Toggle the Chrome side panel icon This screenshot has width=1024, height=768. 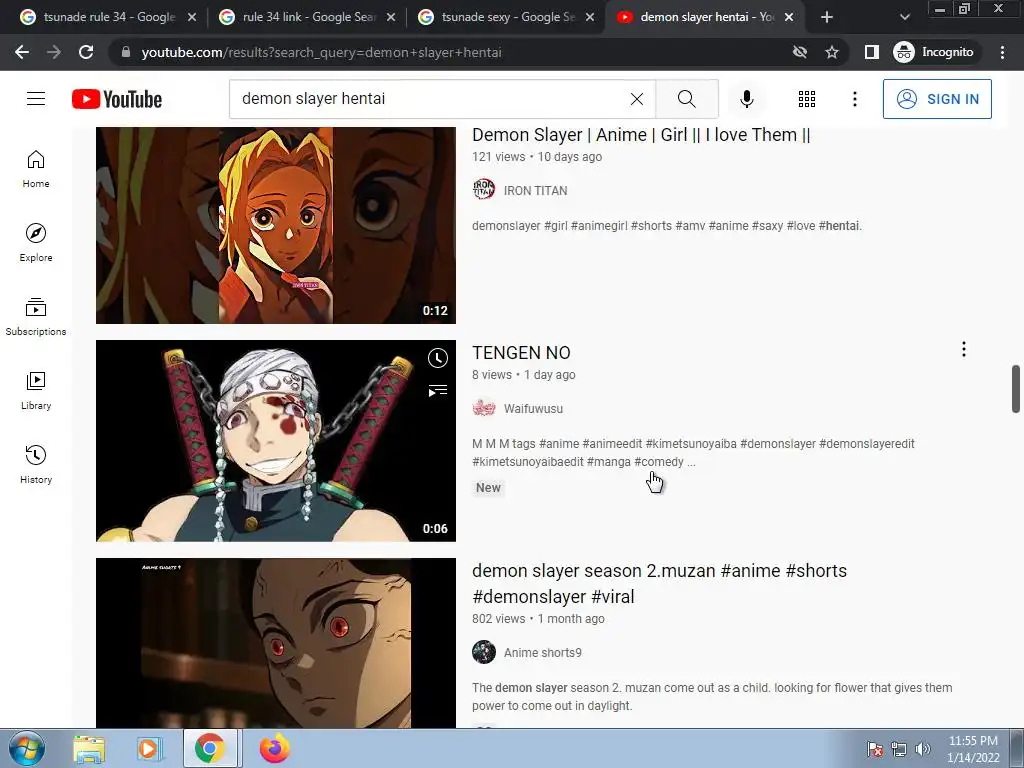871,52
